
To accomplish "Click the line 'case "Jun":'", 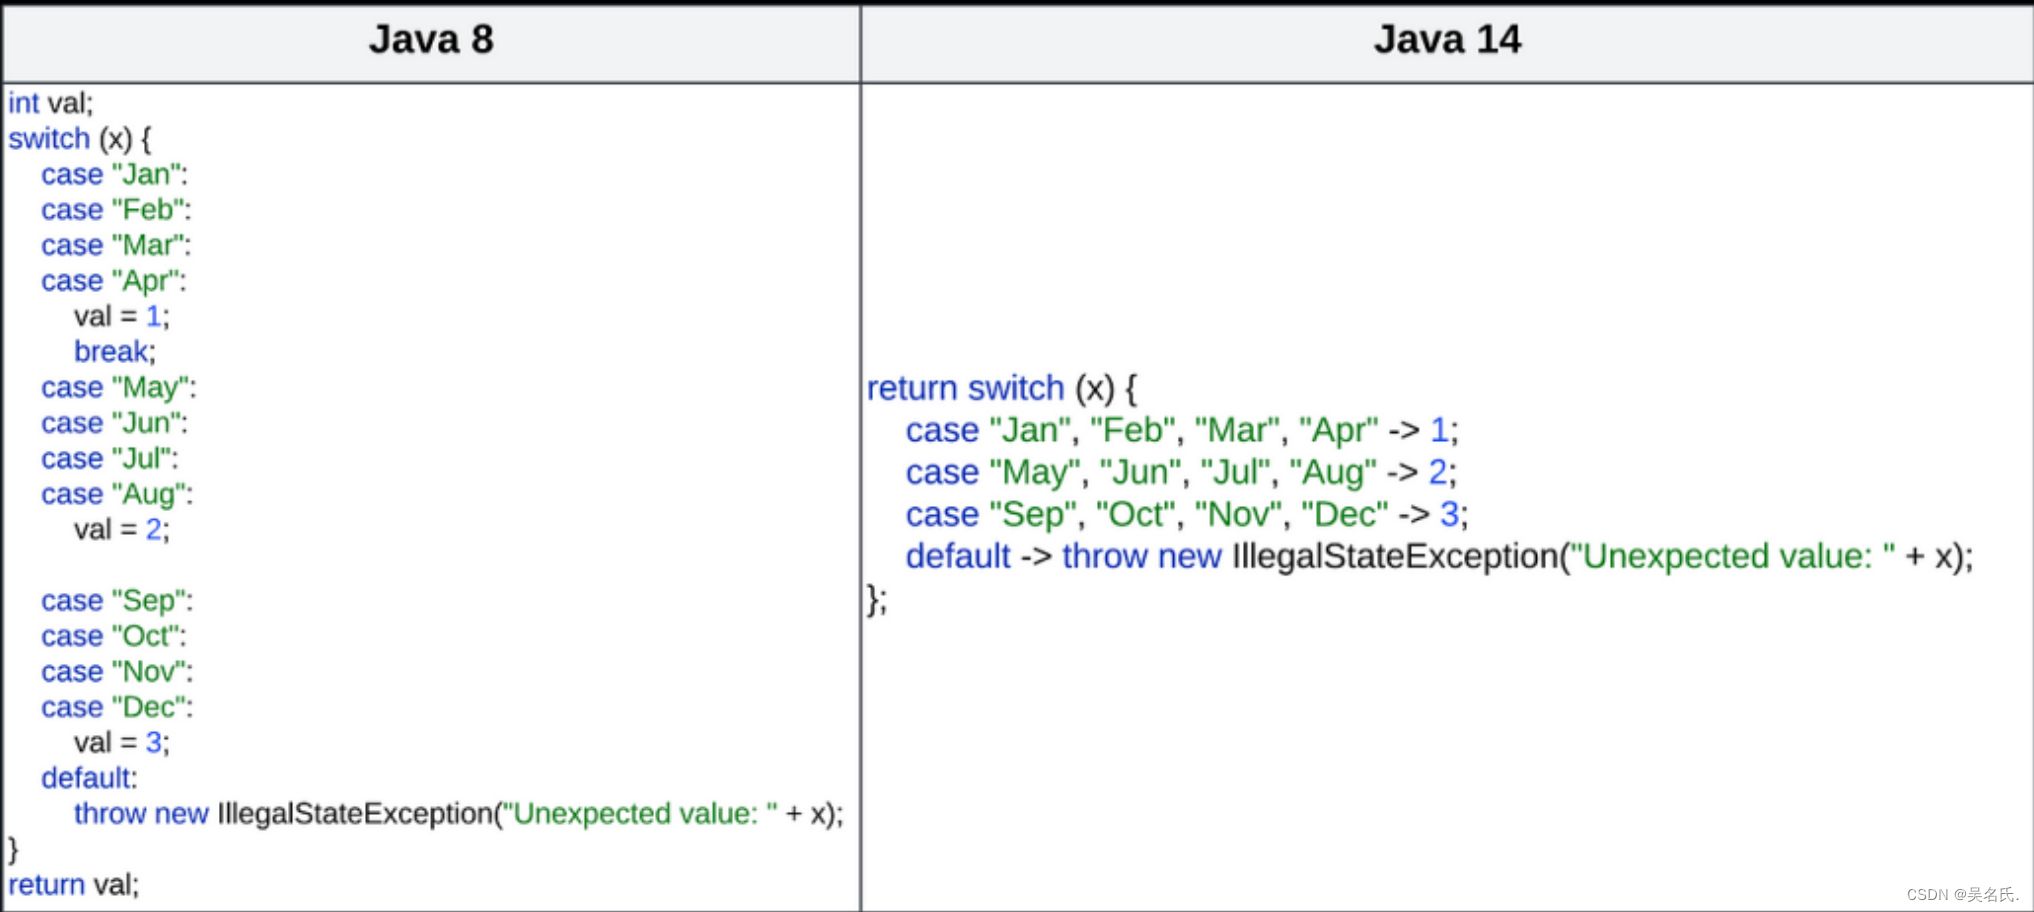I will [x=114, y=423].
